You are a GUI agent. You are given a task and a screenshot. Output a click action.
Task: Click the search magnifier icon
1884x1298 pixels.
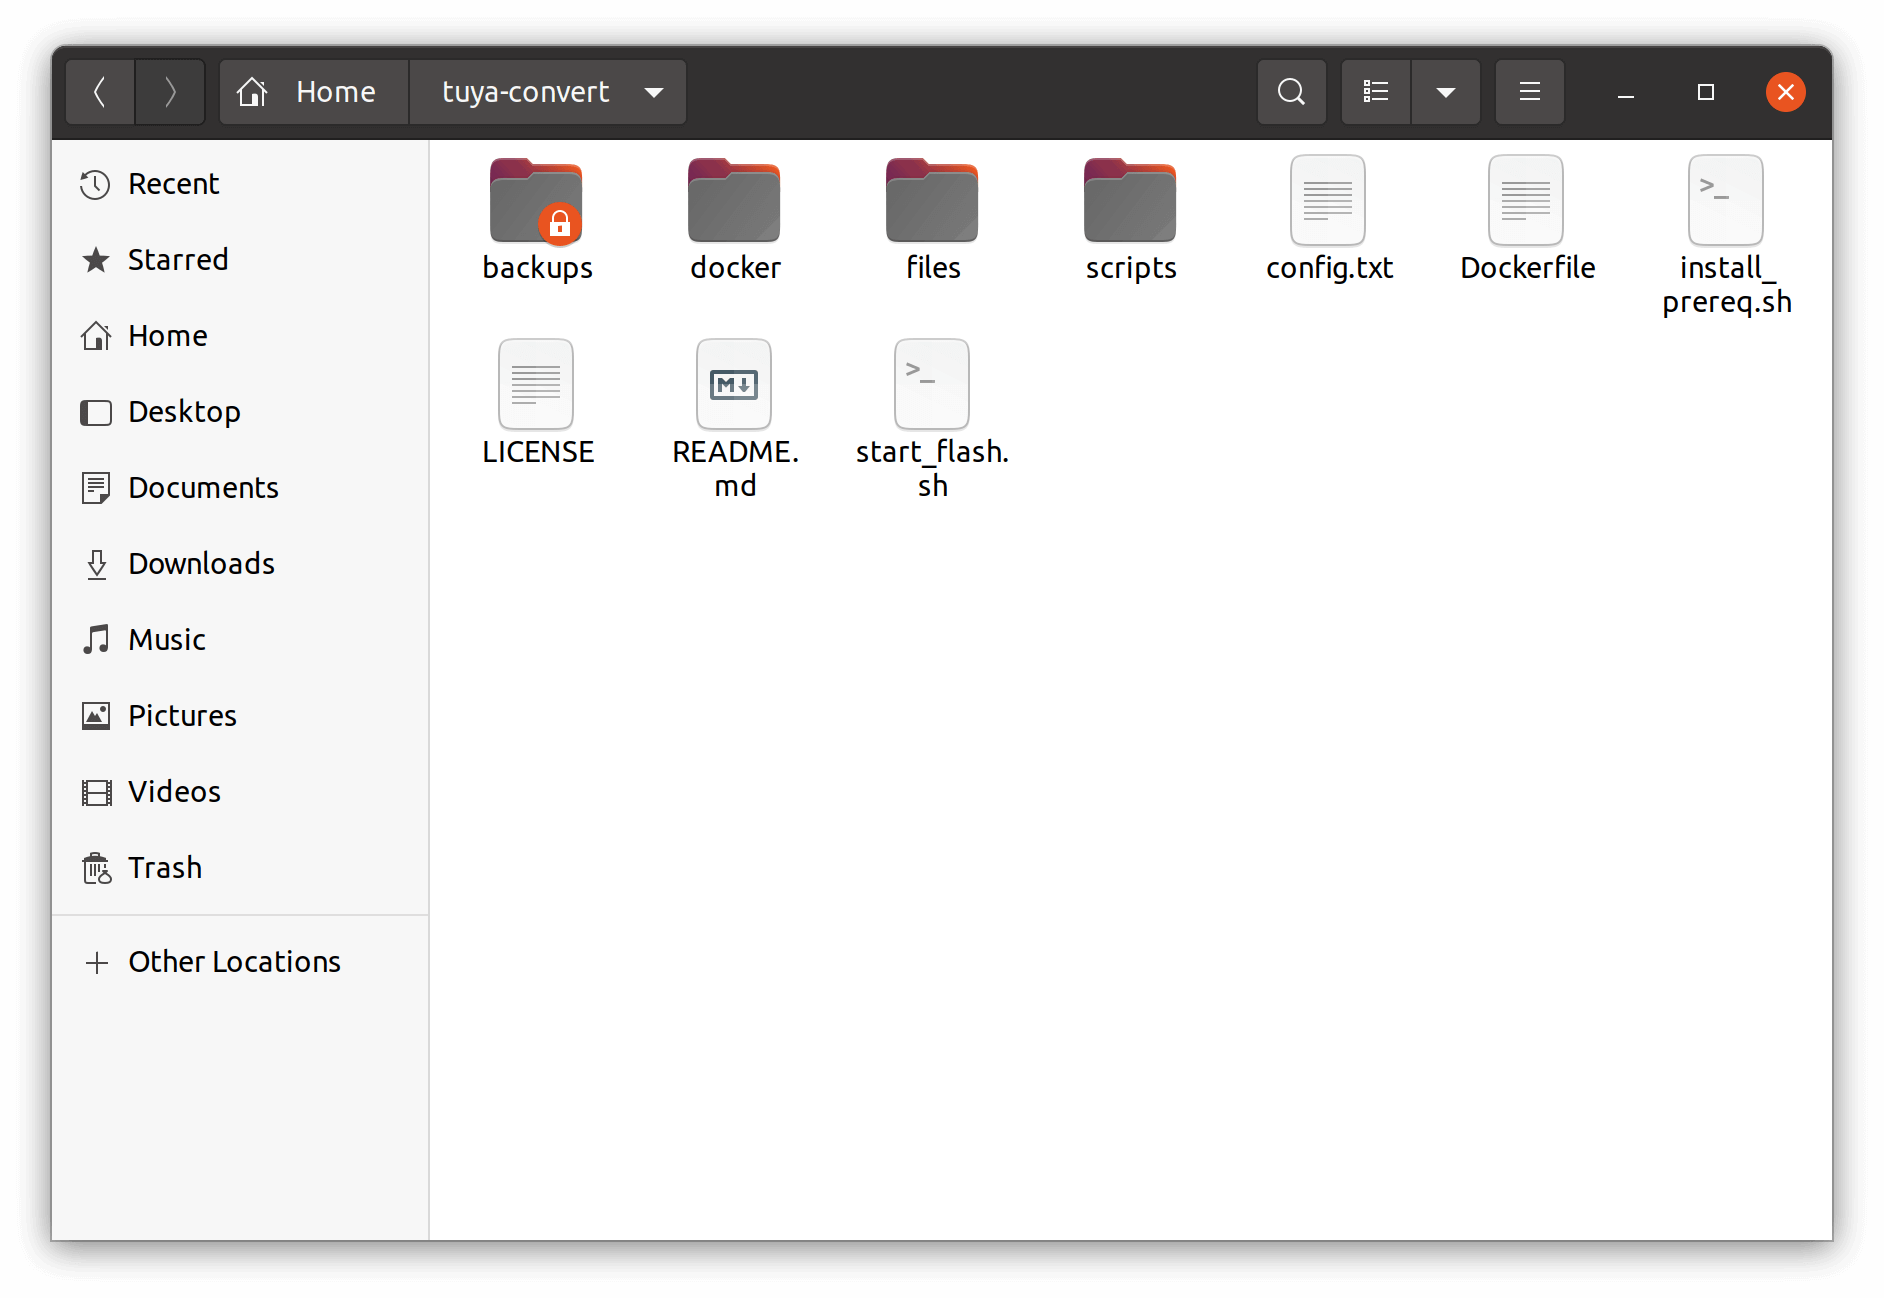pos(1291,92)
